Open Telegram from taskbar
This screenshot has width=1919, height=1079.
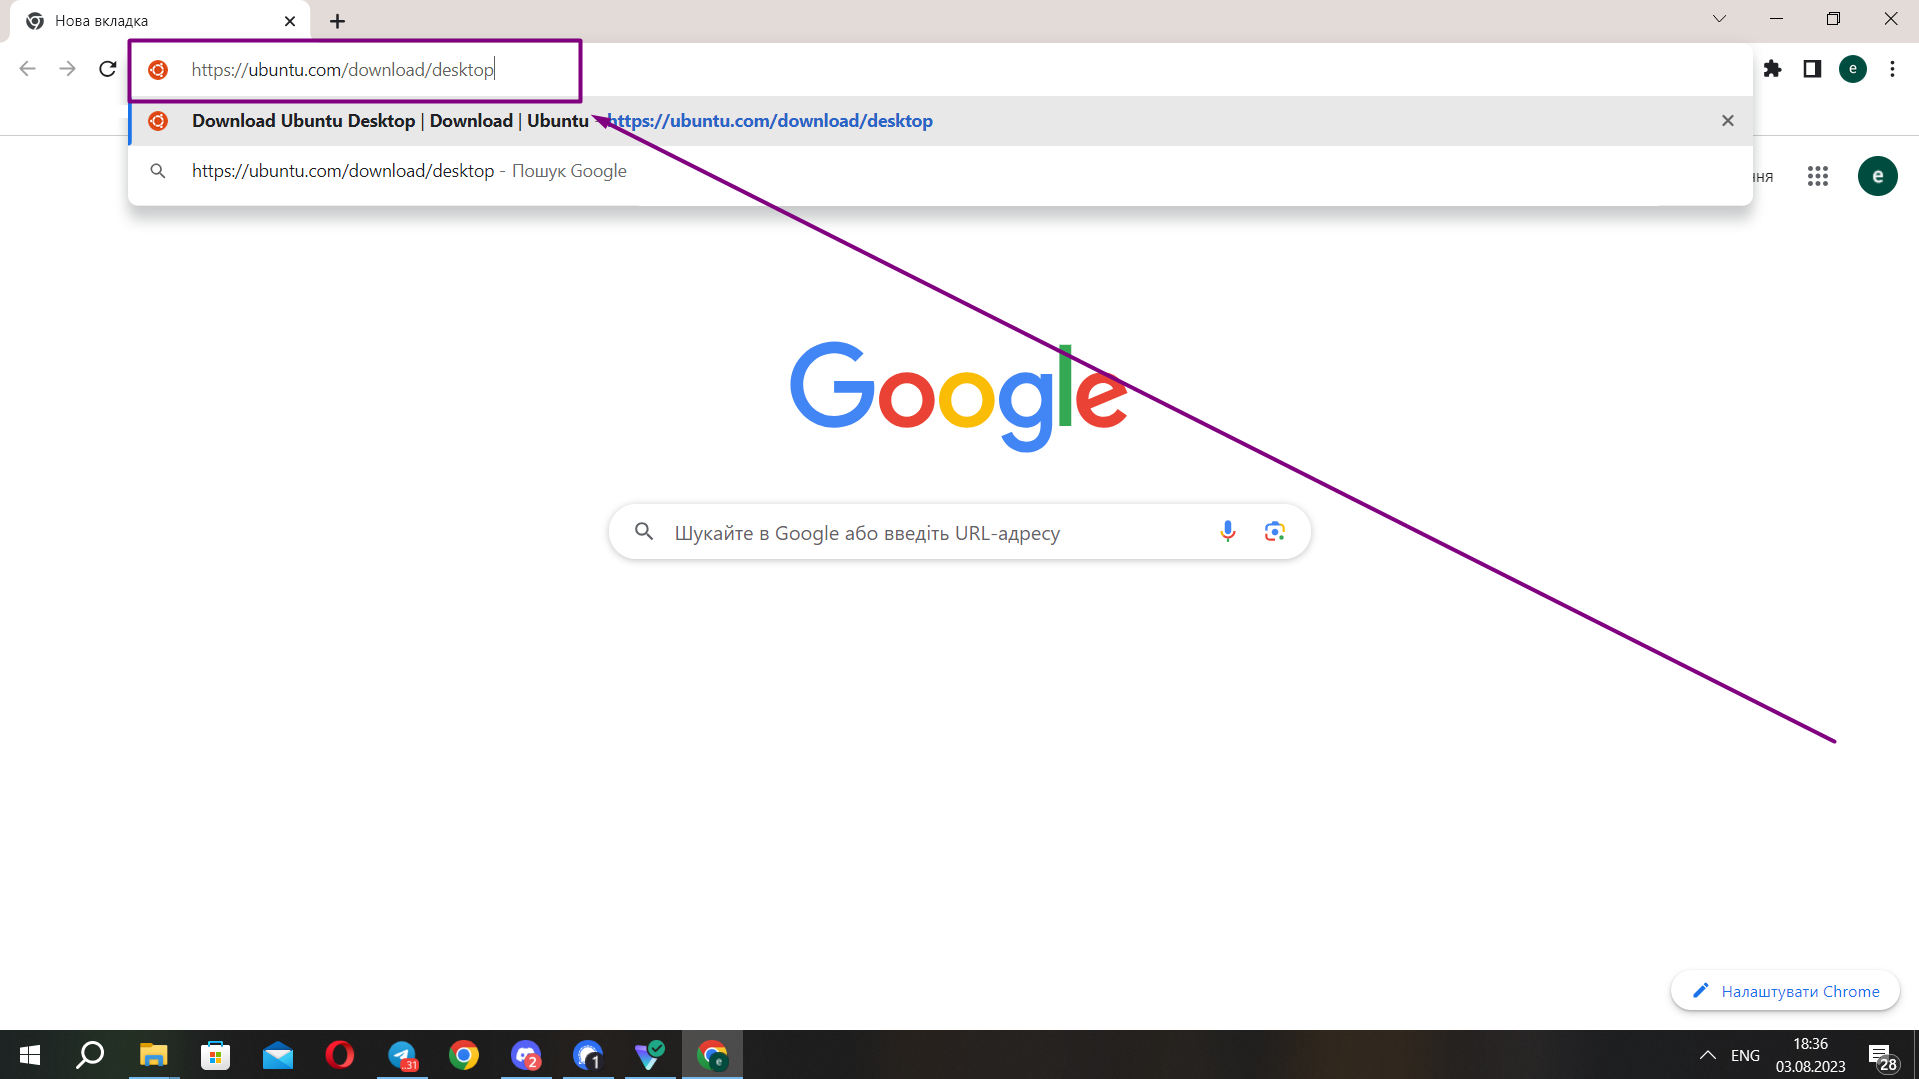click(402, 1055)
